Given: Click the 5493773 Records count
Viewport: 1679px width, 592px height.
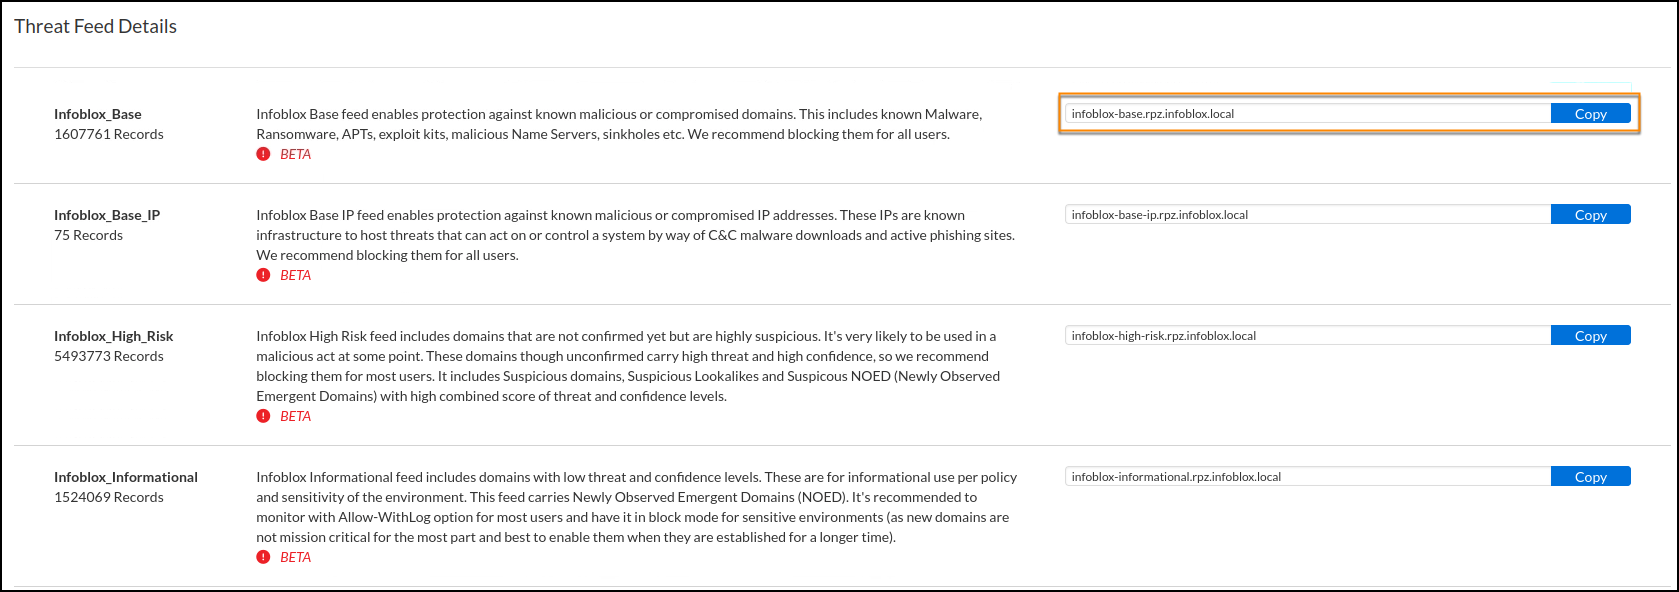Looking at the screenshot, I should click(x=109, y=356).
